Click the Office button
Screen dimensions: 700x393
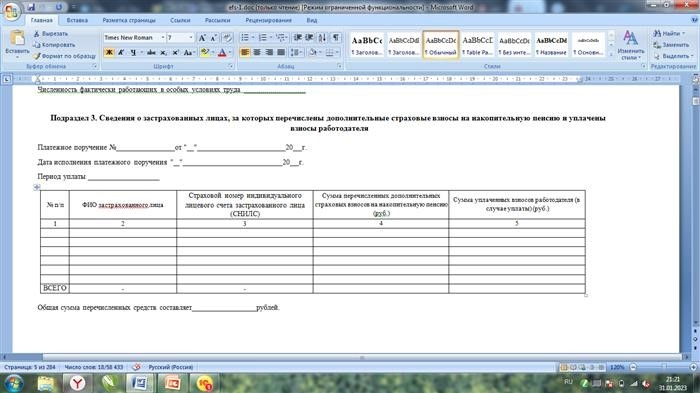11,11
